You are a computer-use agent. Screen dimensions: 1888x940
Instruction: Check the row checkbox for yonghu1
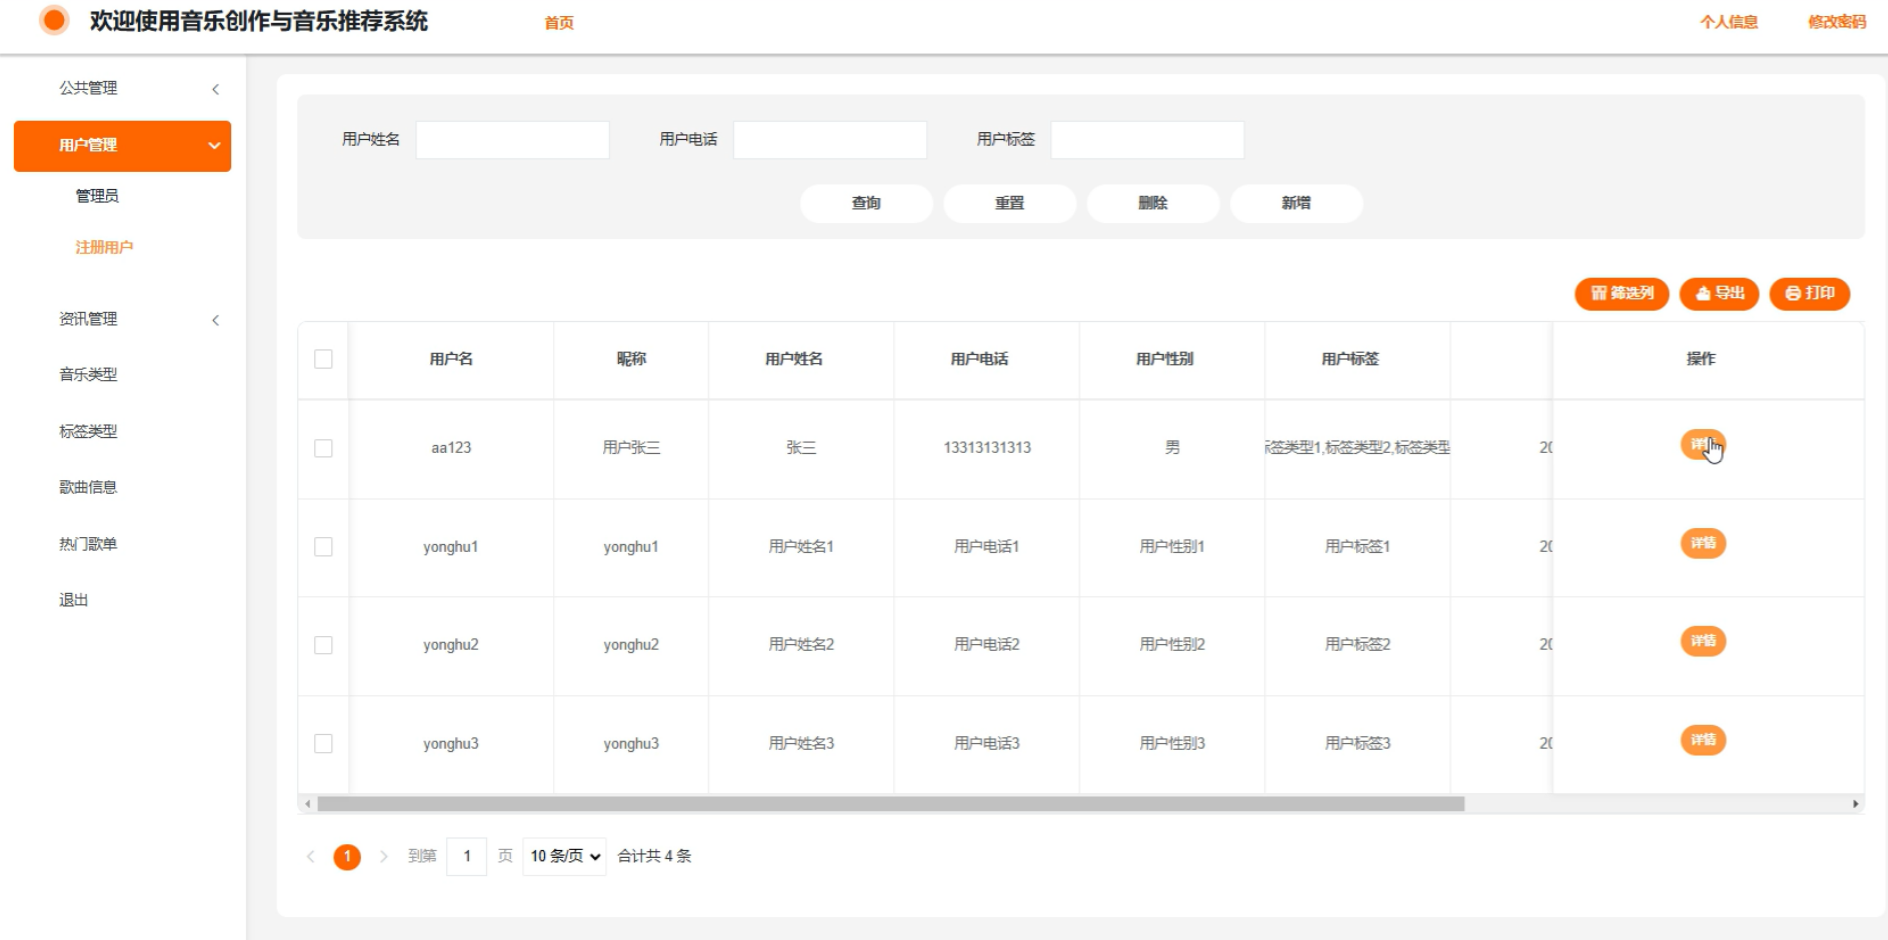coord(323,547)
